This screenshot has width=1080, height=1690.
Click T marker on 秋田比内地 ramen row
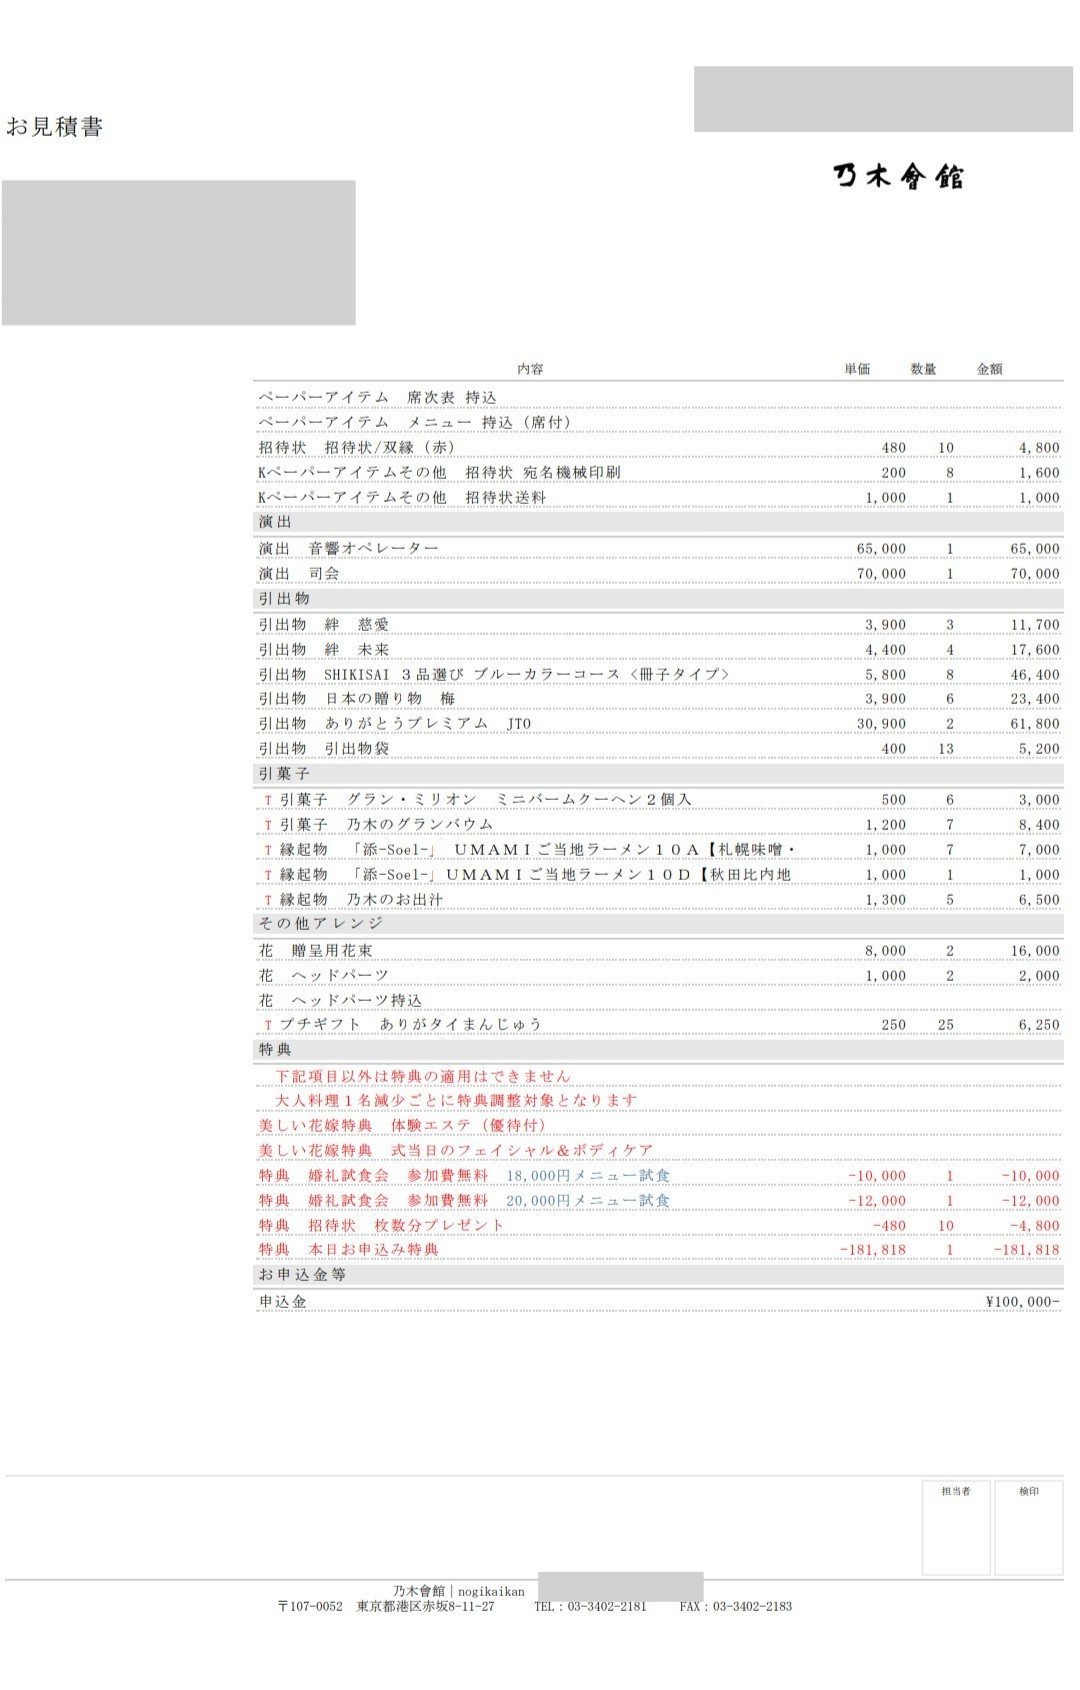click(268, 875)
